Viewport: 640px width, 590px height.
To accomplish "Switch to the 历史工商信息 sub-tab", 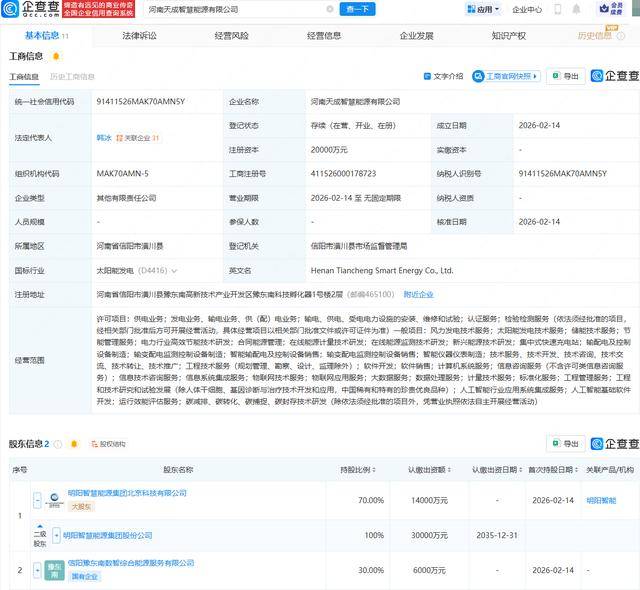I will coord(72,76).
